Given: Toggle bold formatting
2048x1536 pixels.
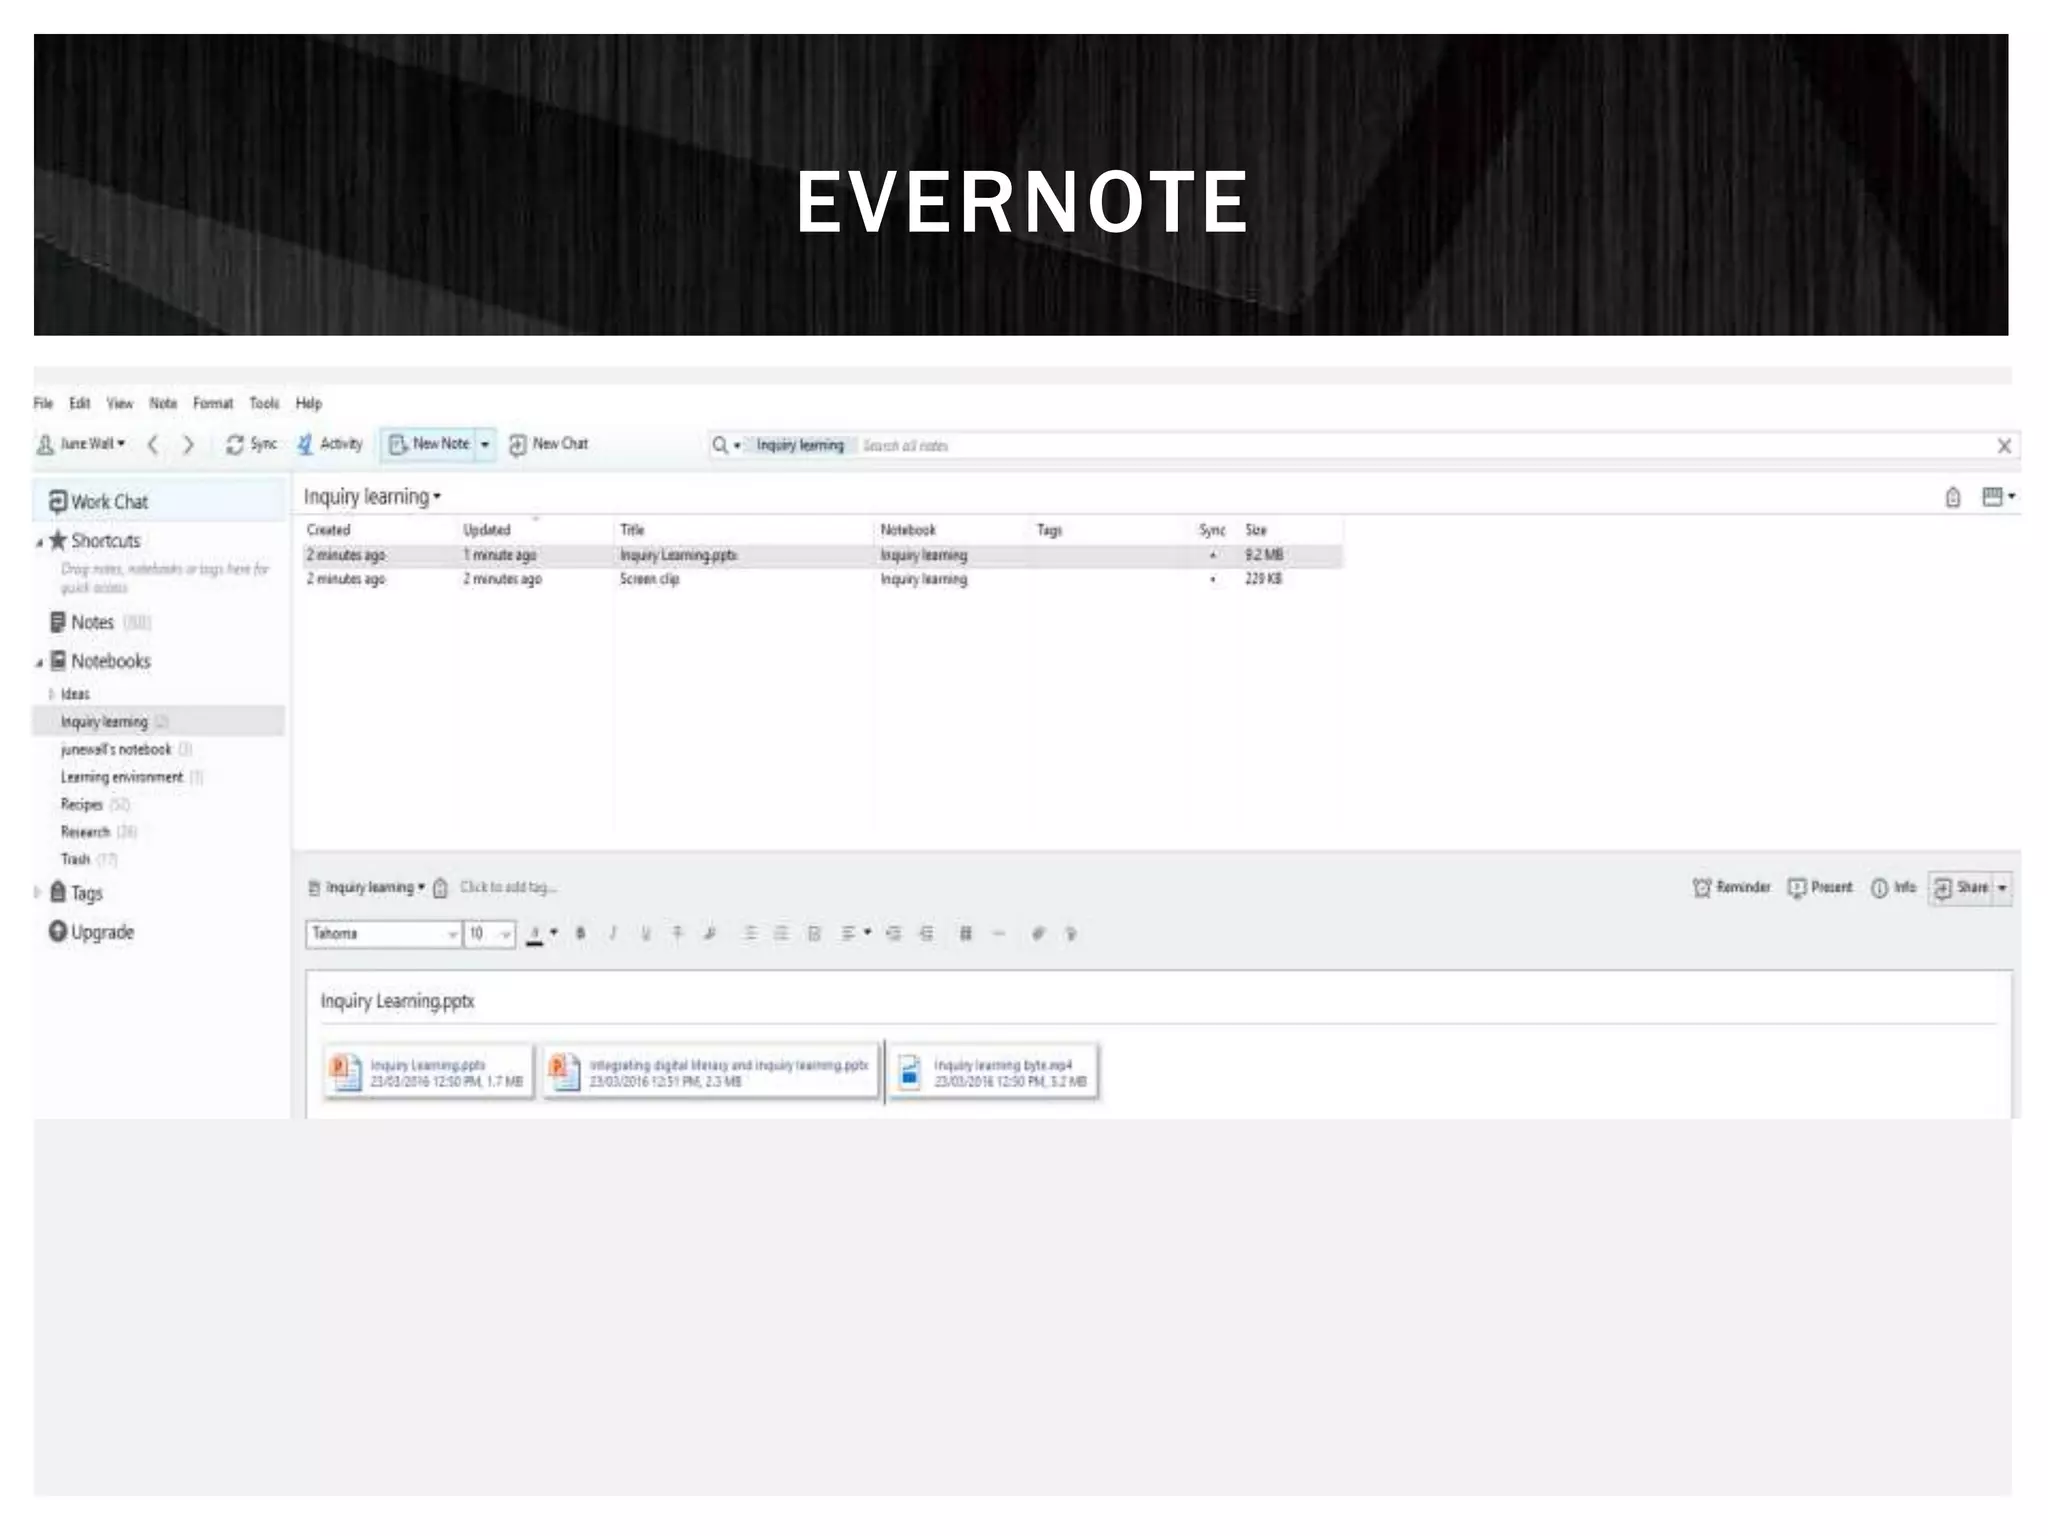Looking at the screenshot, I should click(x=580, y=934).
